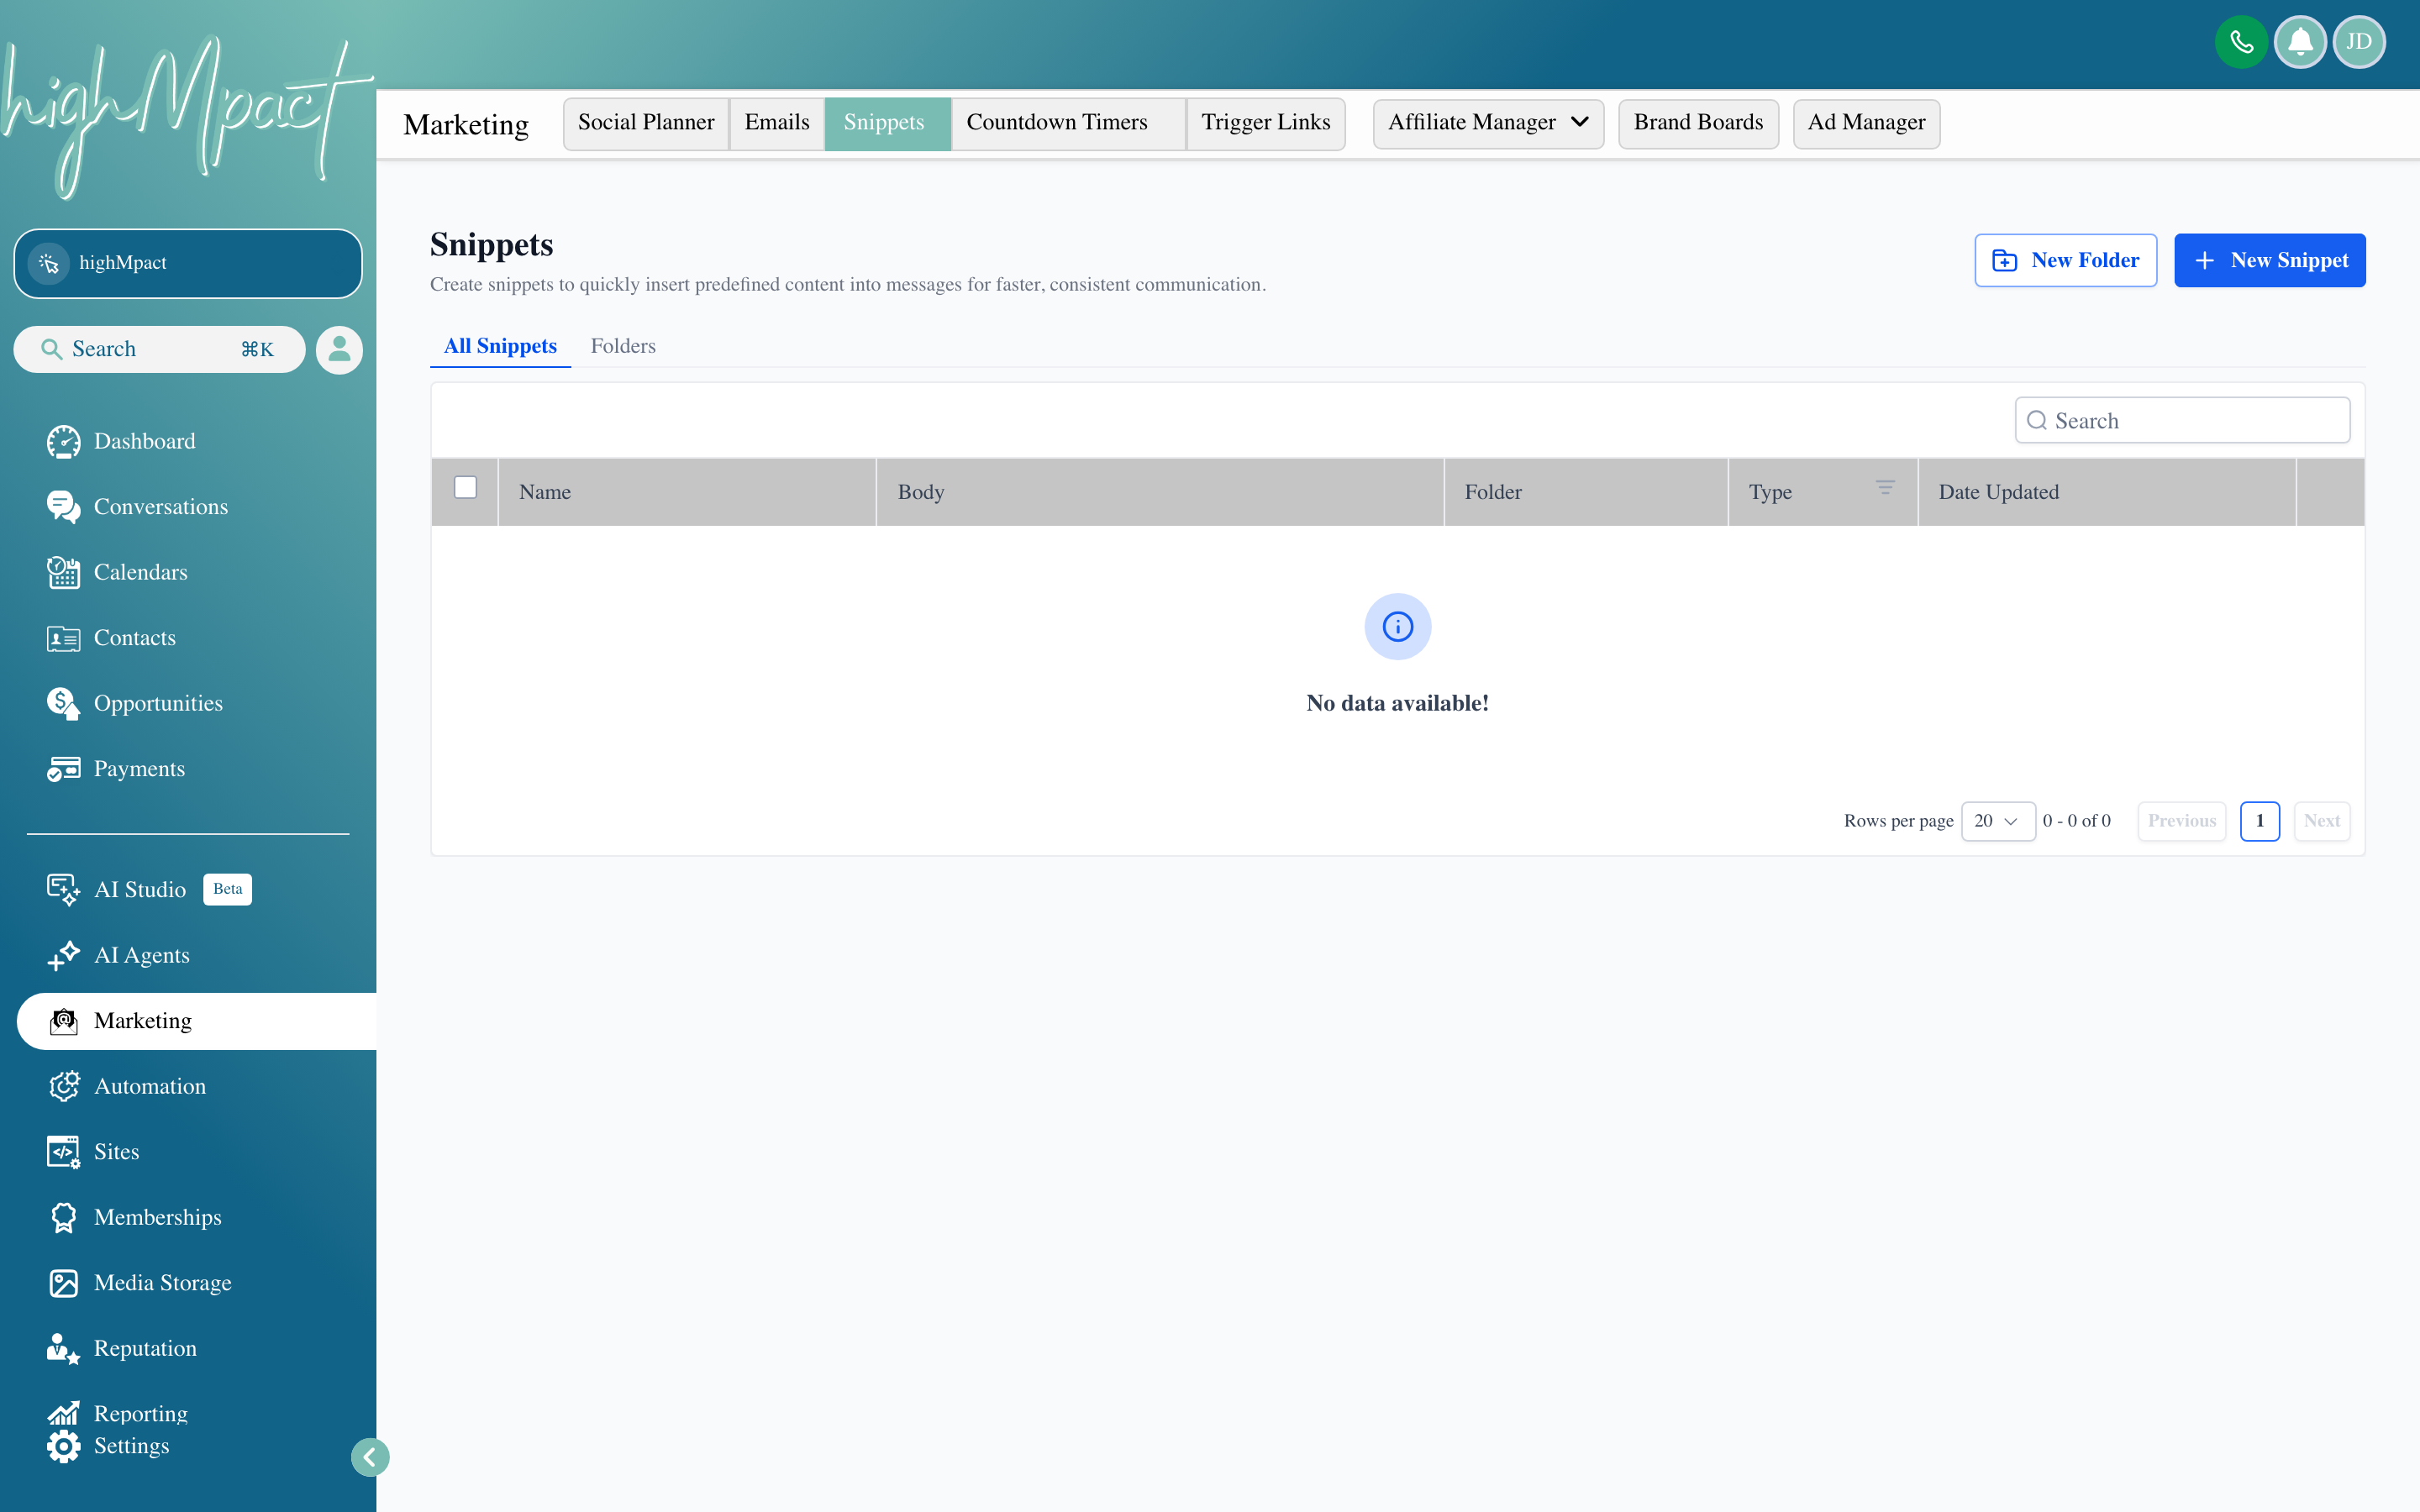Click the Contacts card icon
The width and height of the screenshot is (2420, 1512).
pyautogui.click(x=63, y=638)
